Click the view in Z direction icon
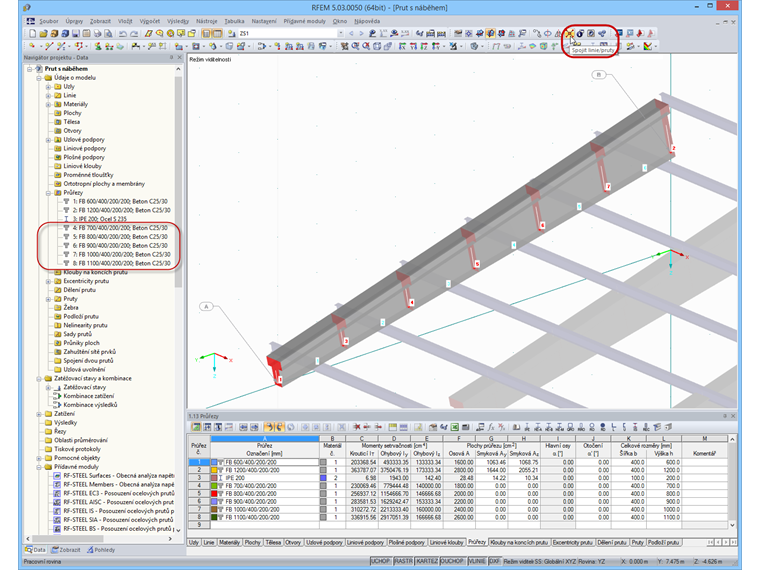The height and width of the screenshot is (570, 760). click(x=424, y=46)
